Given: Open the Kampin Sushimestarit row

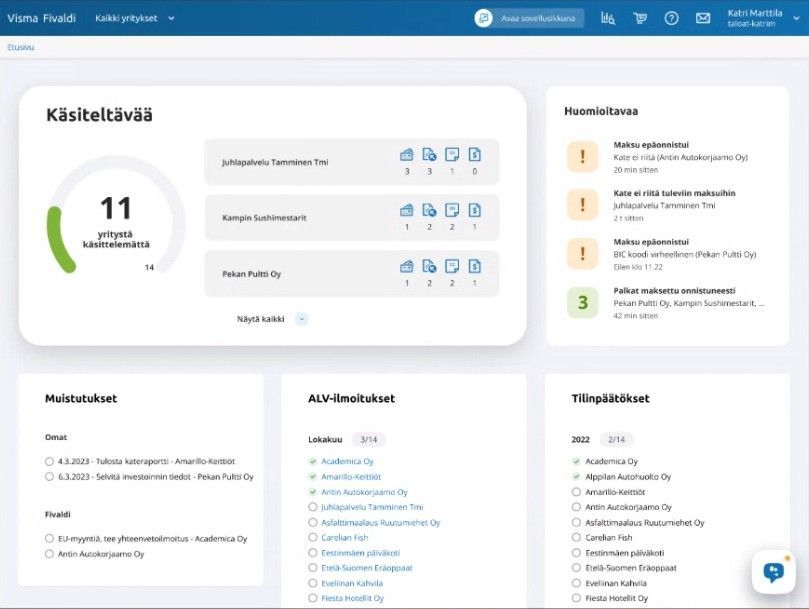Looking at the screenshot, I should [x=352, y=218].
